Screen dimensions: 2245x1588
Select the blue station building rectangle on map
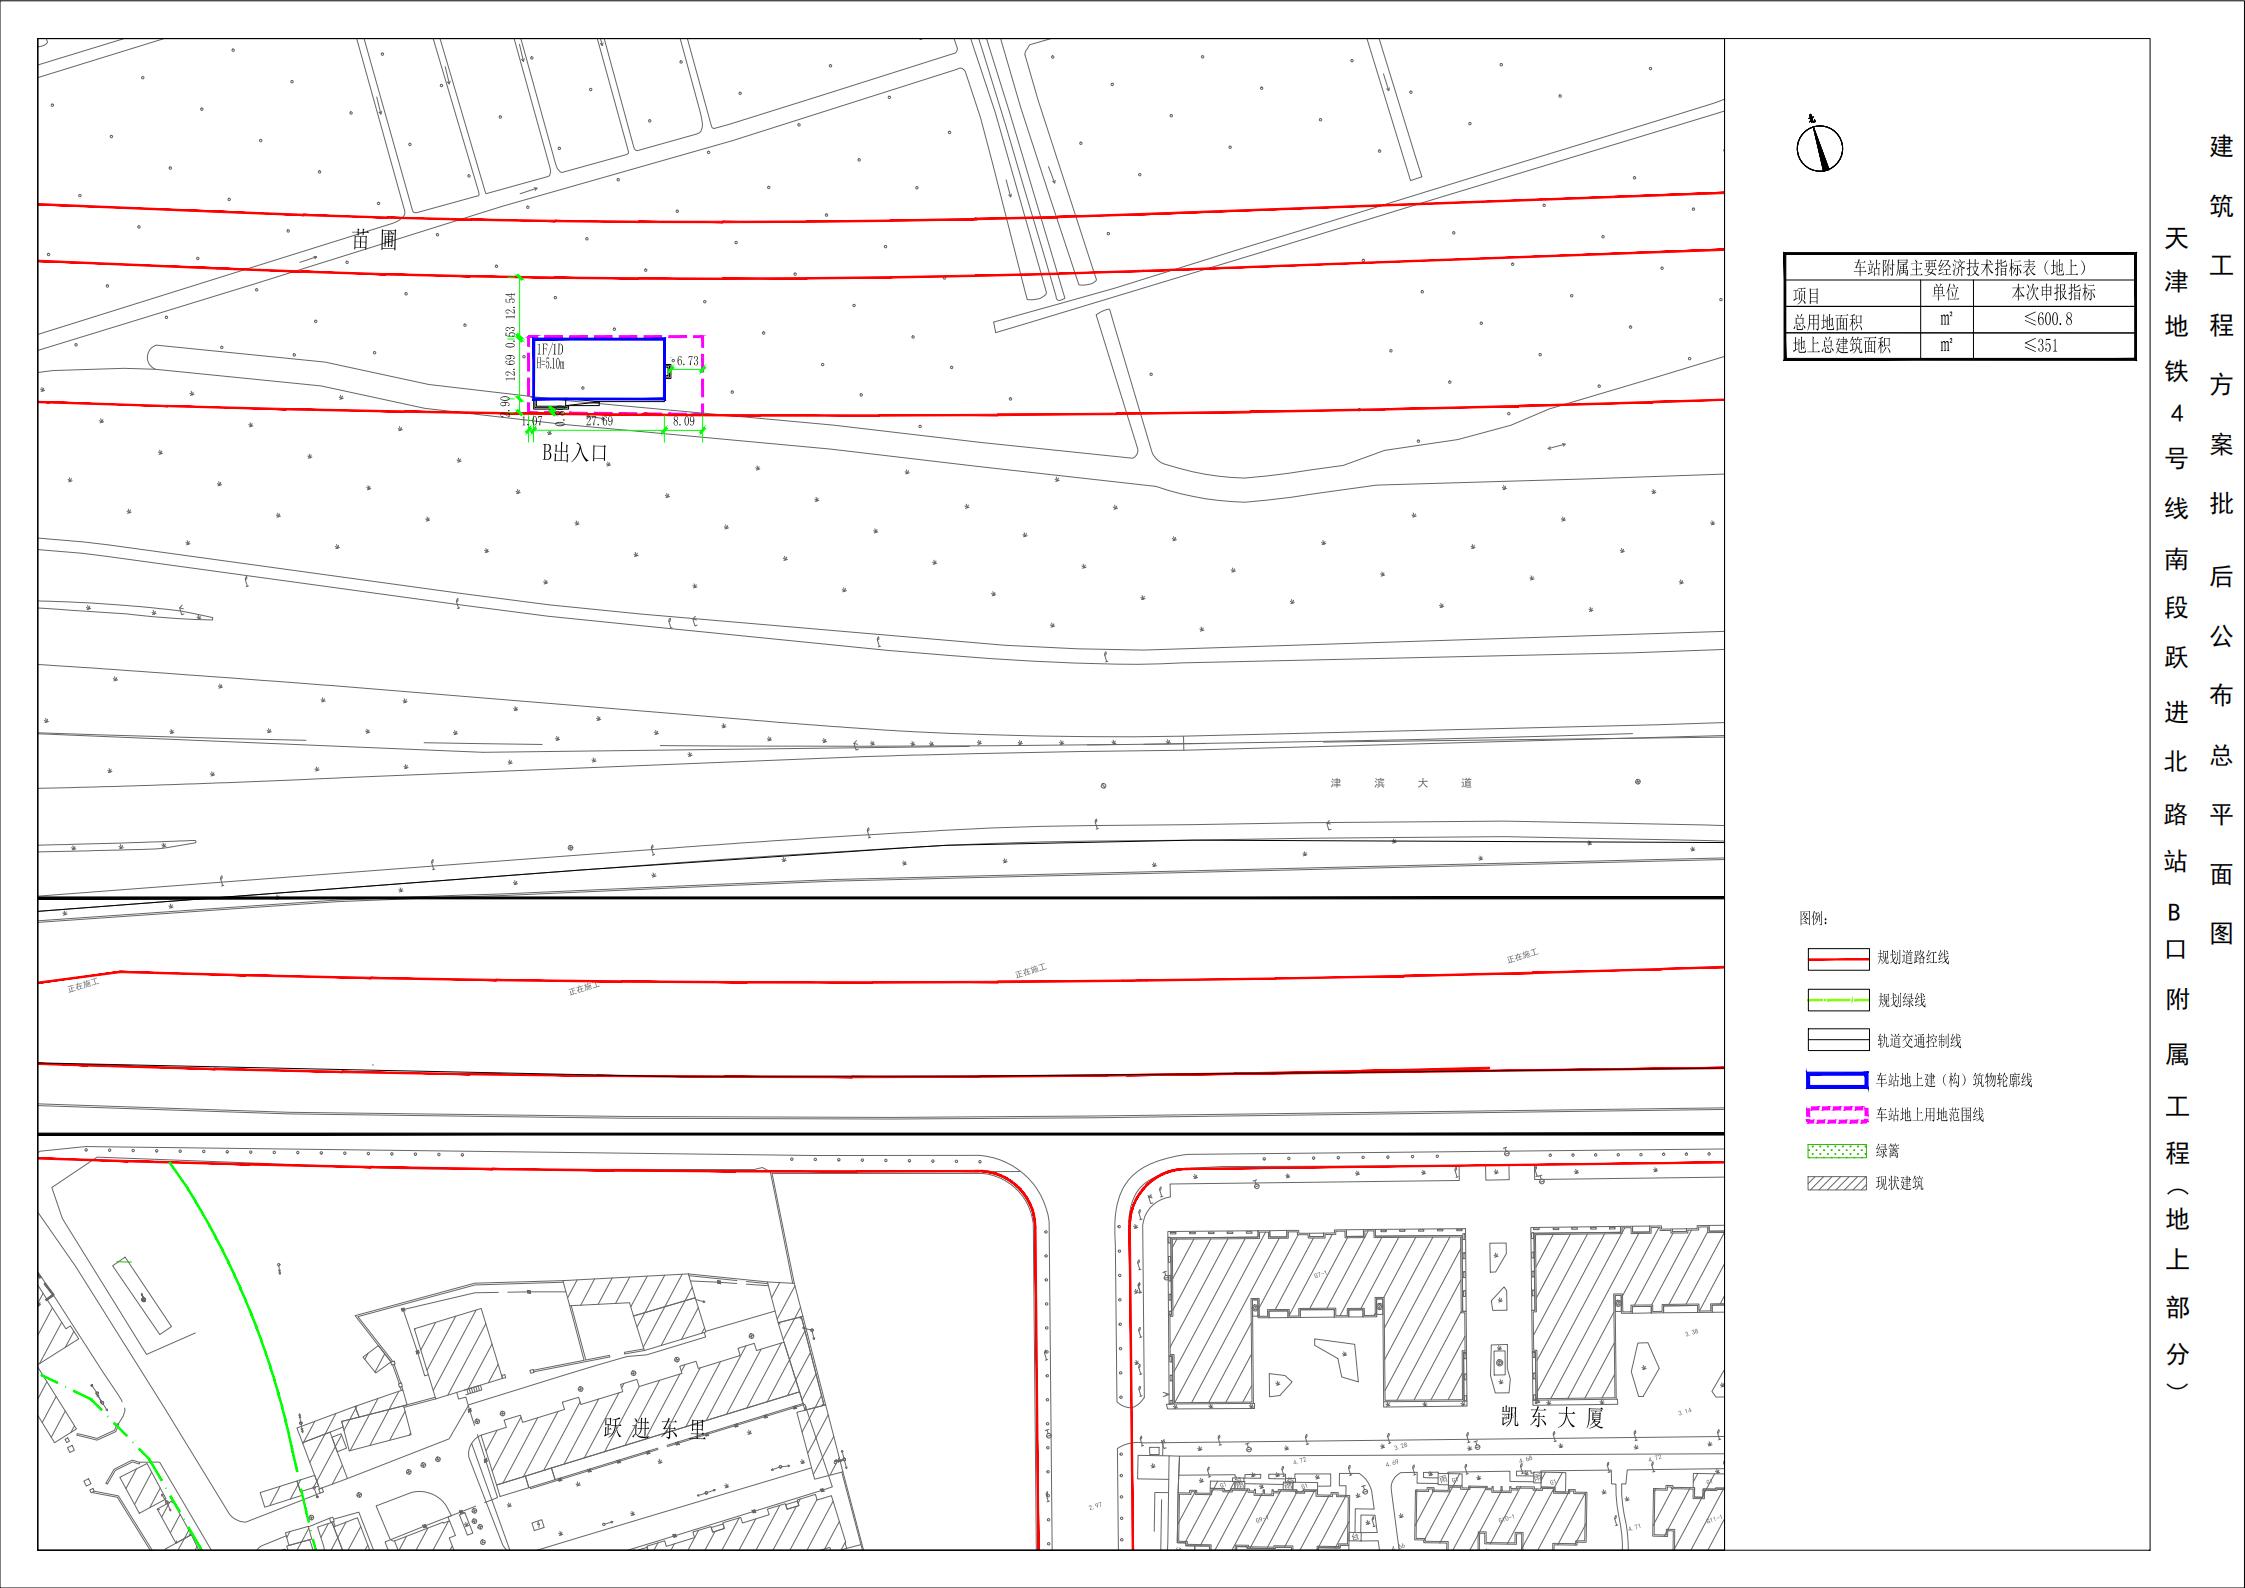tap(599, 369)
